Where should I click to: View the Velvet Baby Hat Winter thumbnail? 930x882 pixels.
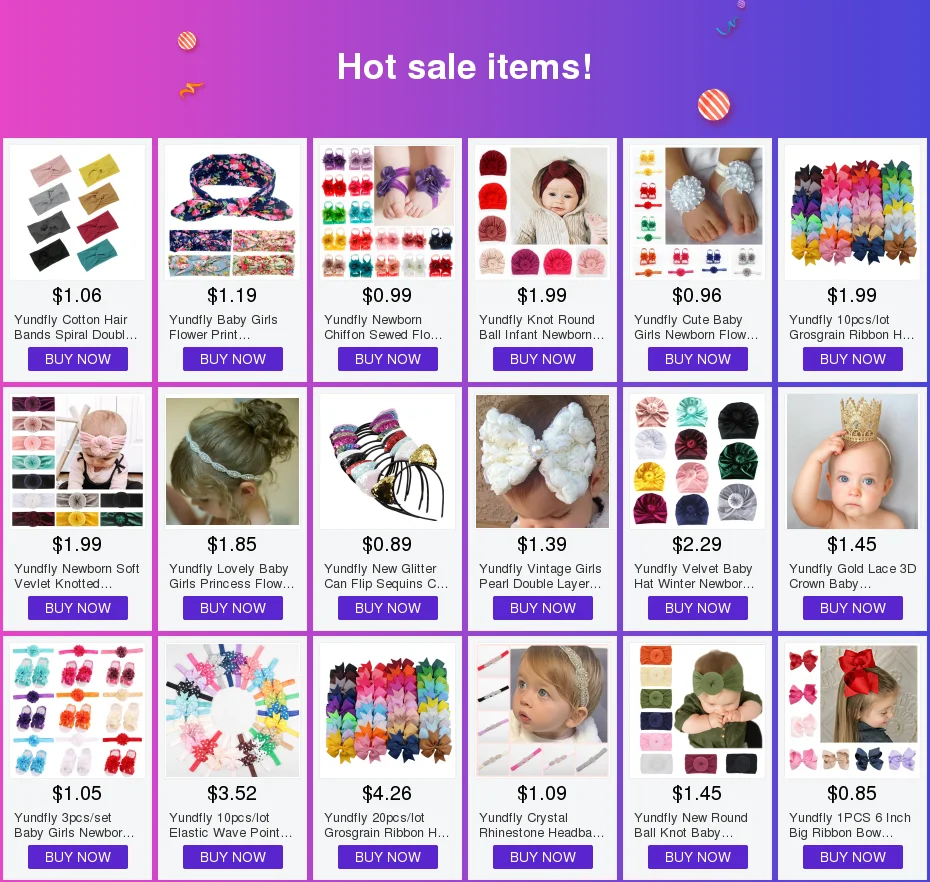pyautogui.click(x=698, y=461)
